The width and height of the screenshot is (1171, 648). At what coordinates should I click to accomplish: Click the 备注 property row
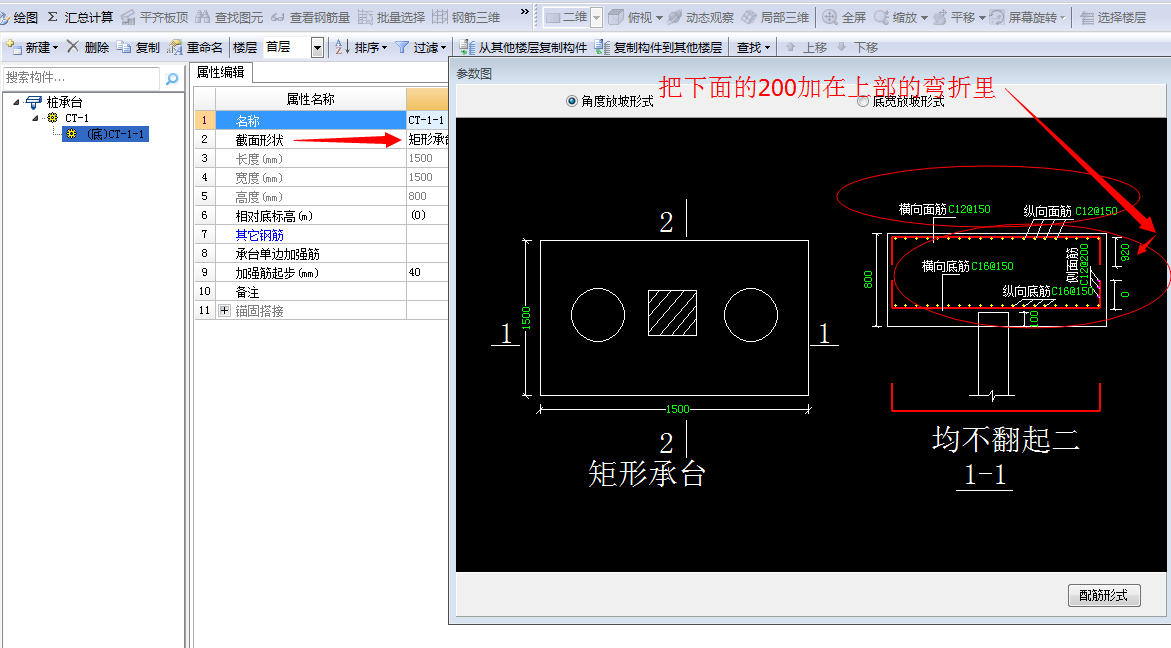click(321, 292)
